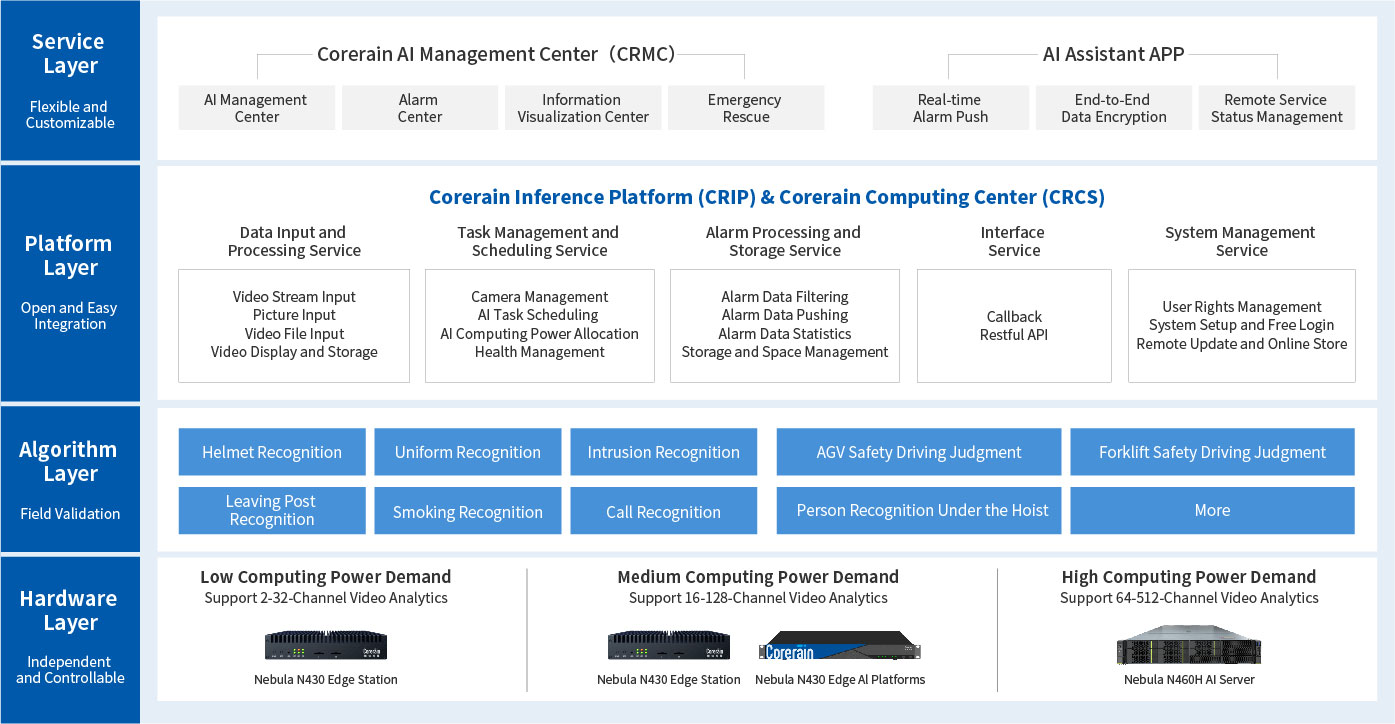This screenshot has height=724, width=1395.
Task: Click the More algorithms tile
Action: (x=1212, y=511)
